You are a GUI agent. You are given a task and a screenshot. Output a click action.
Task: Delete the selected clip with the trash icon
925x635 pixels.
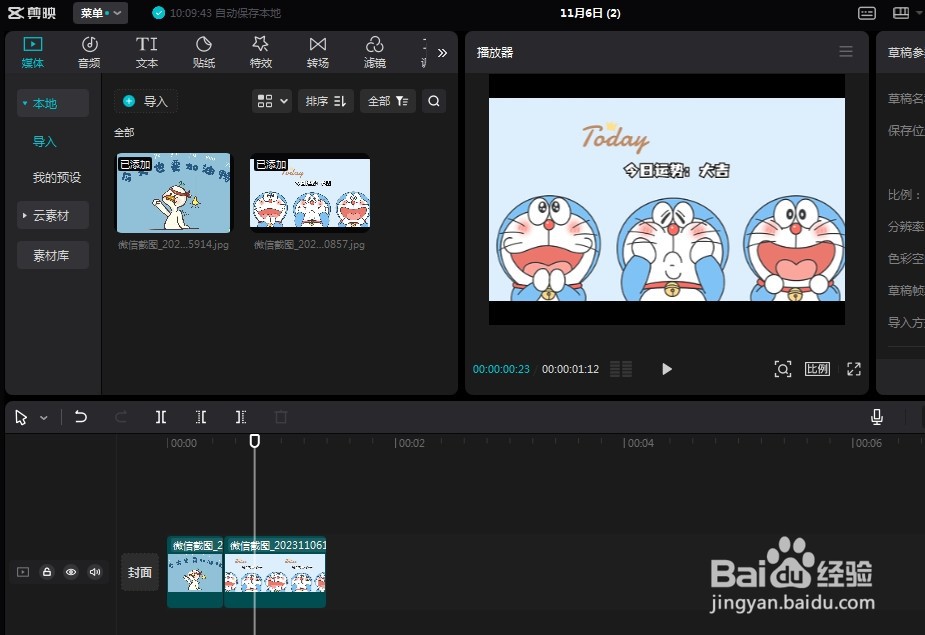281,417
